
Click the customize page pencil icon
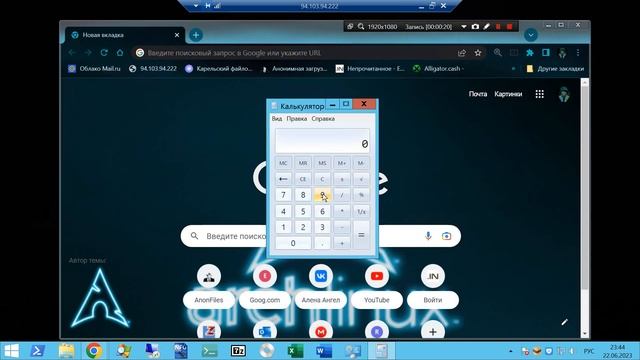tap(564, 322)
